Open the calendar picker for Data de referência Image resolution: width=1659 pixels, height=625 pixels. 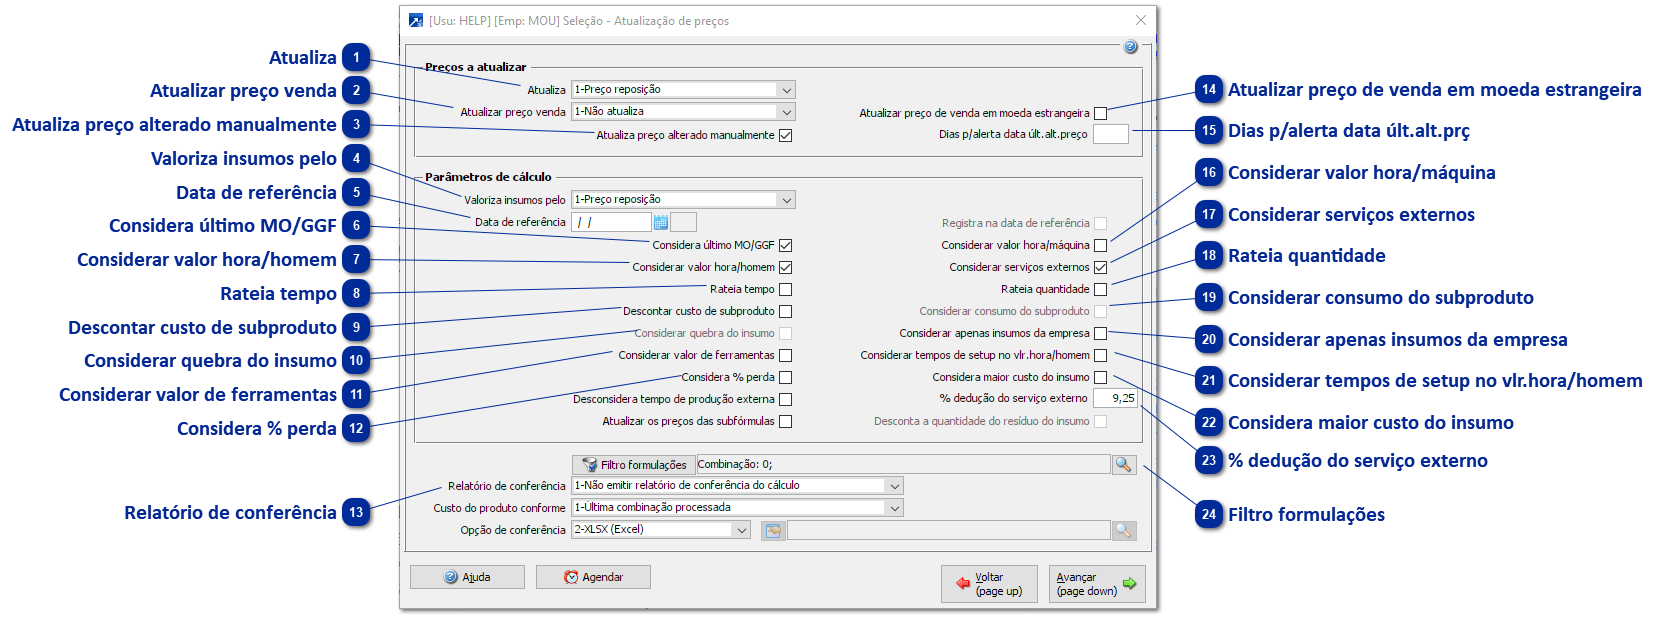[x=661, y=222]
